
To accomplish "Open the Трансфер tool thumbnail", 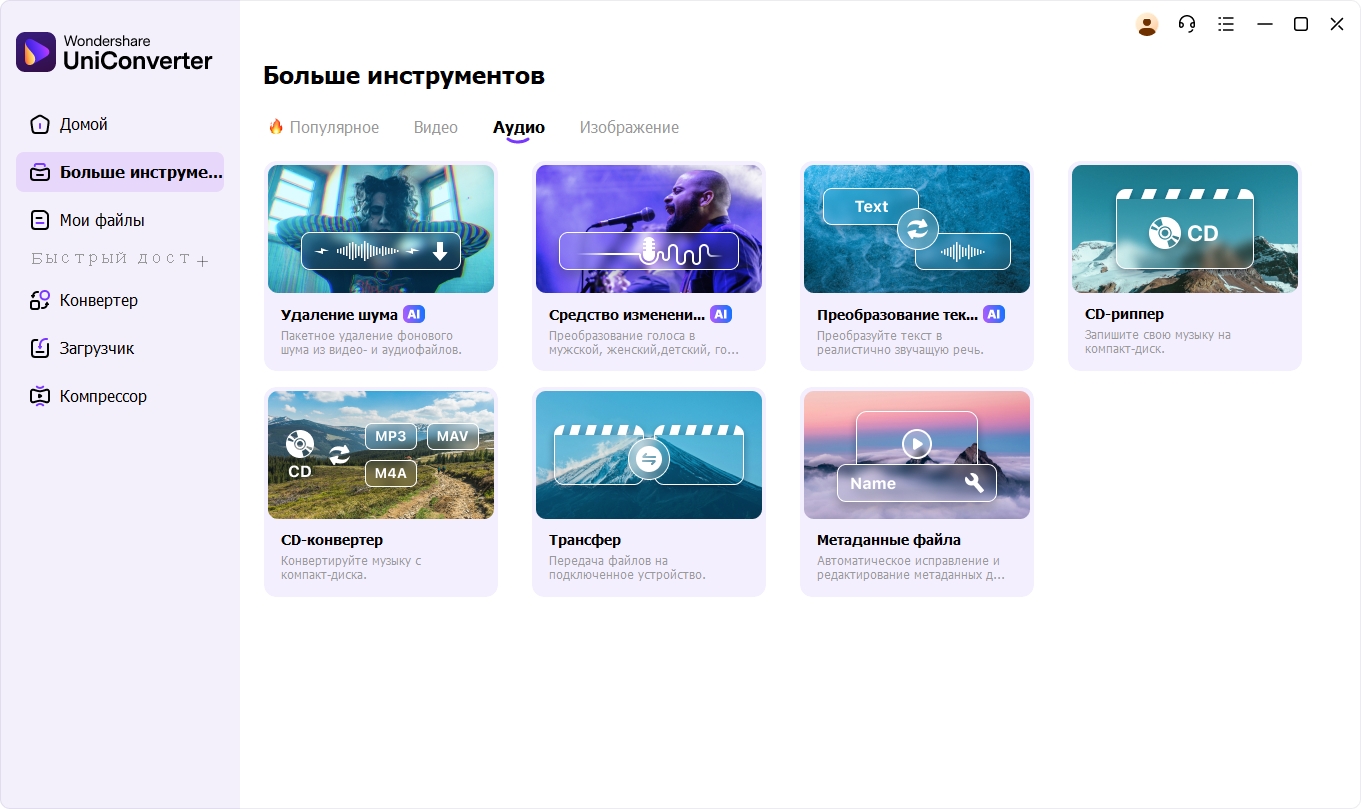I will click(649, 455).
